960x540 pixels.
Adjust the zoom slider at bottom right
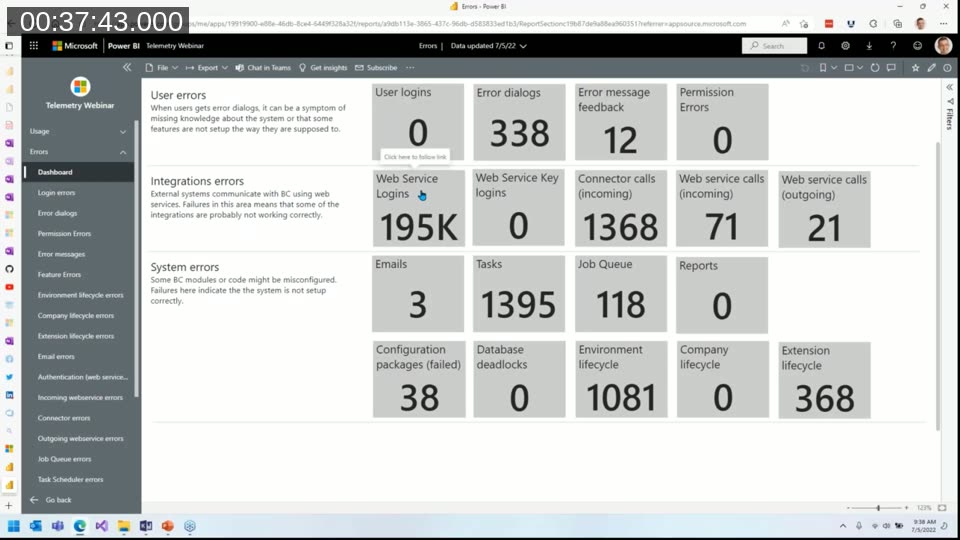pyautogui.click(x=877, y=508)
